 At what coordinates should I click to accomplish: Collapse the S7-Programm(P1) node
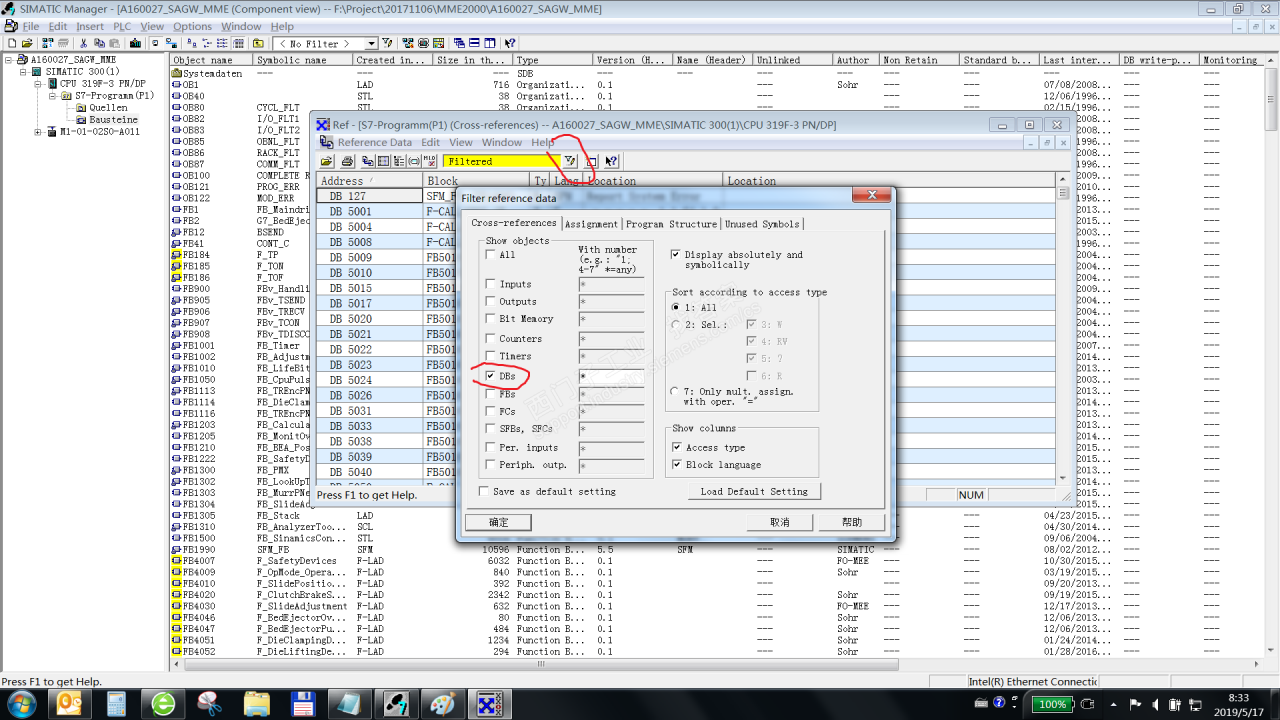pyautogui.click(x=52, y=96)
